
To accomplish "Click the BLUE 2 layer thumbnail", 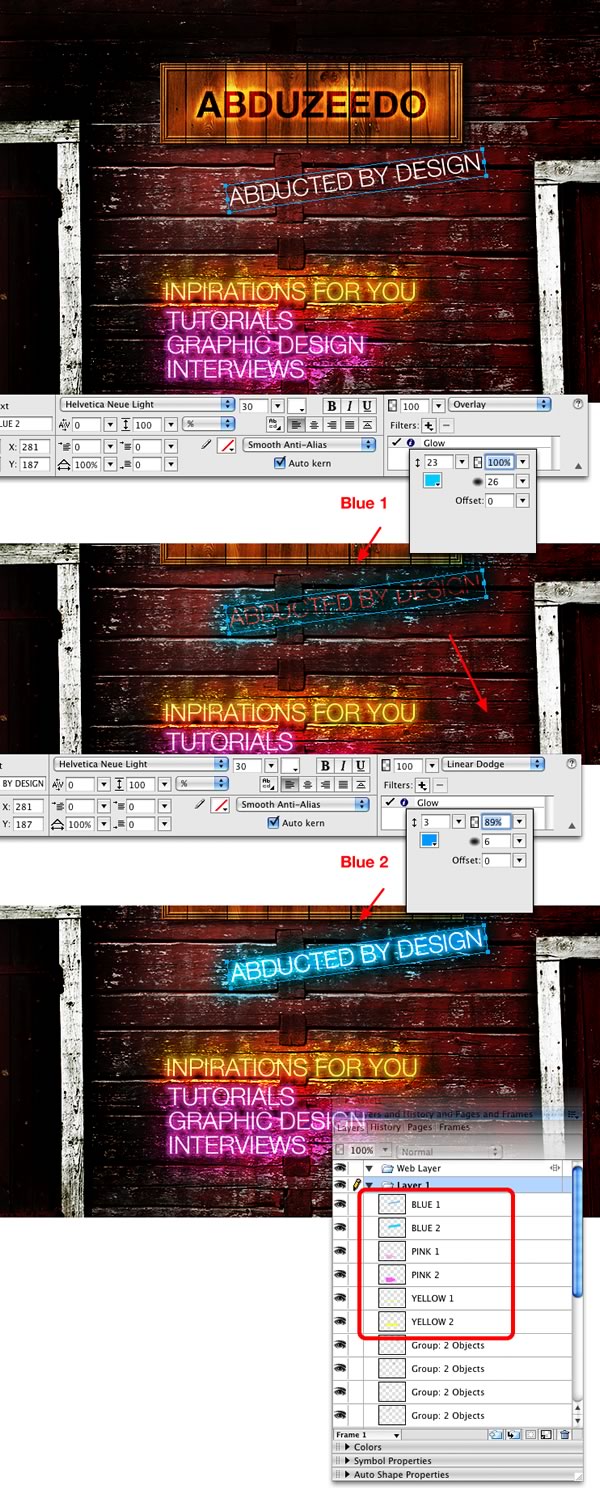I will coord(392,1228).
